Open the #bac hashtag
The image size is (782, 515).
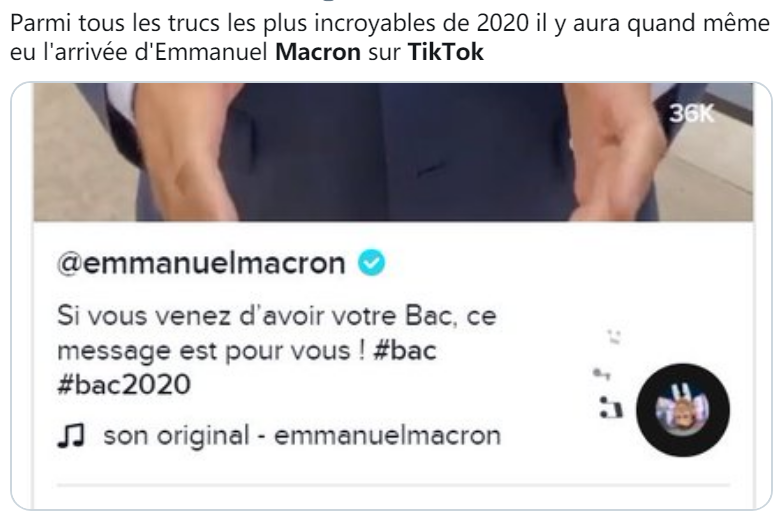tap(404, 350)
